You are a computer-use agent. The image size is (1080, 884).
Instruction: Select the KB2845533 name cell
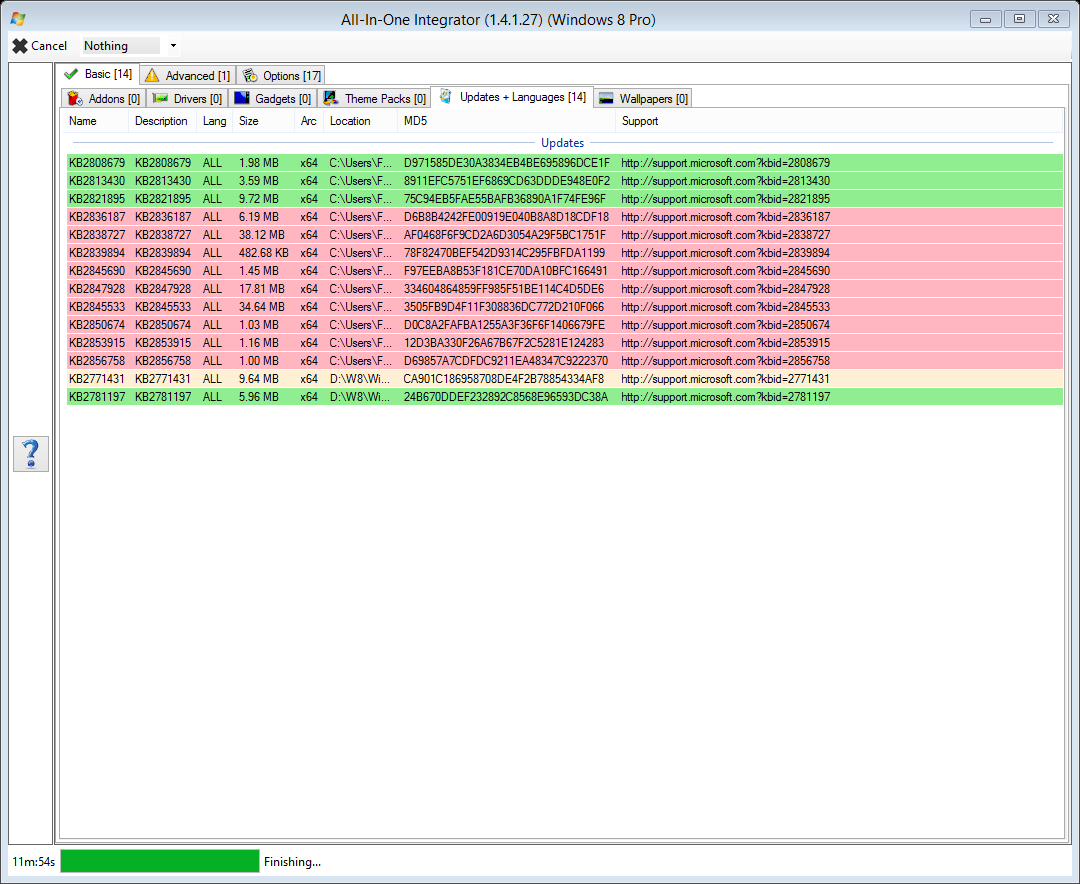pos(97,307)
